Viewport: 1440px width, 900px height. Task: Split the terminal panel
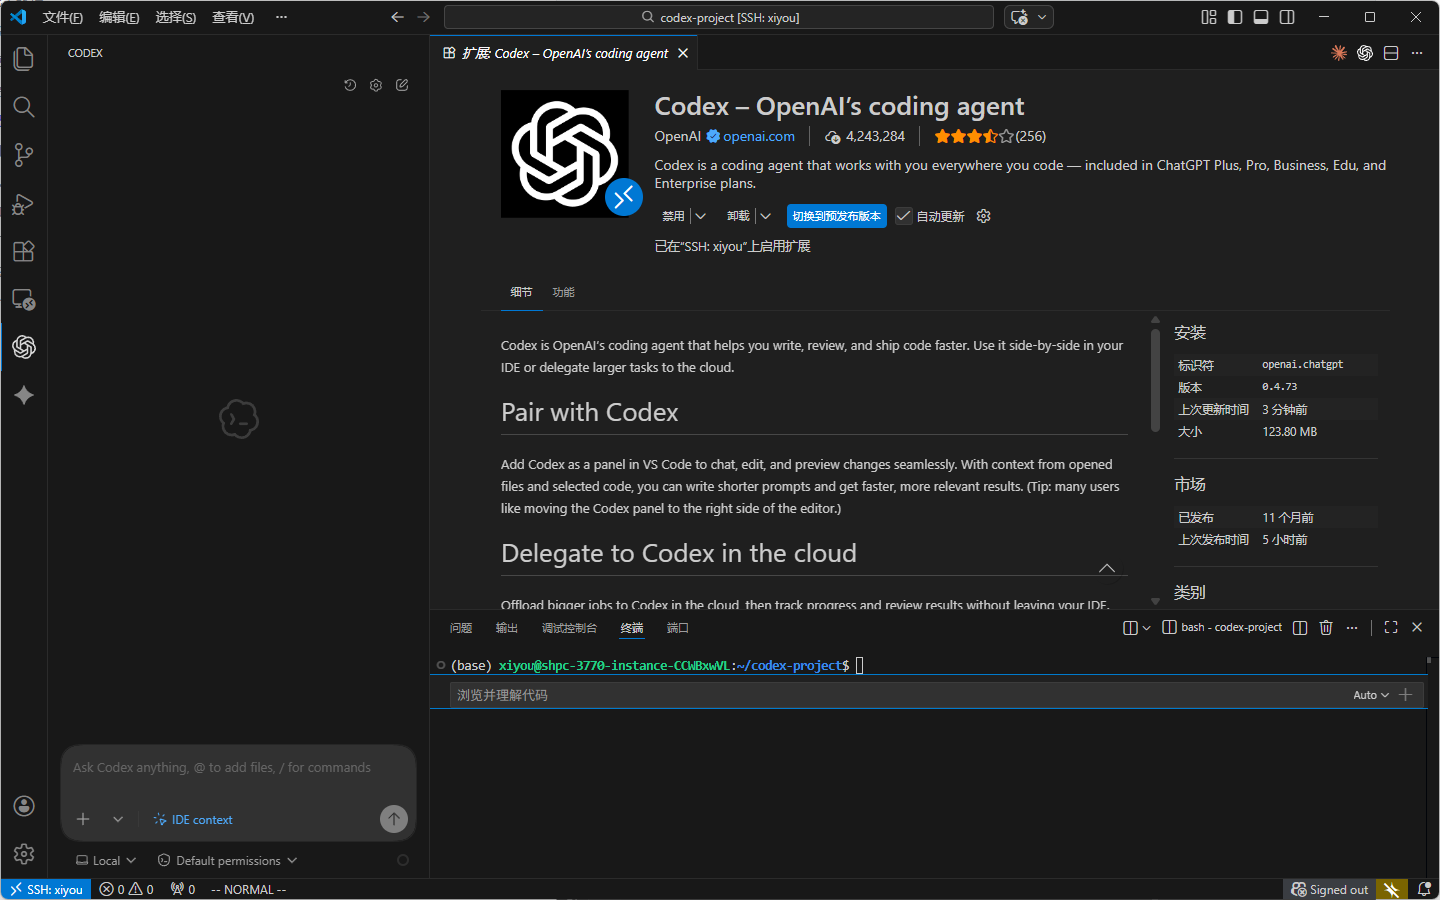click(x=1300, y=627)
